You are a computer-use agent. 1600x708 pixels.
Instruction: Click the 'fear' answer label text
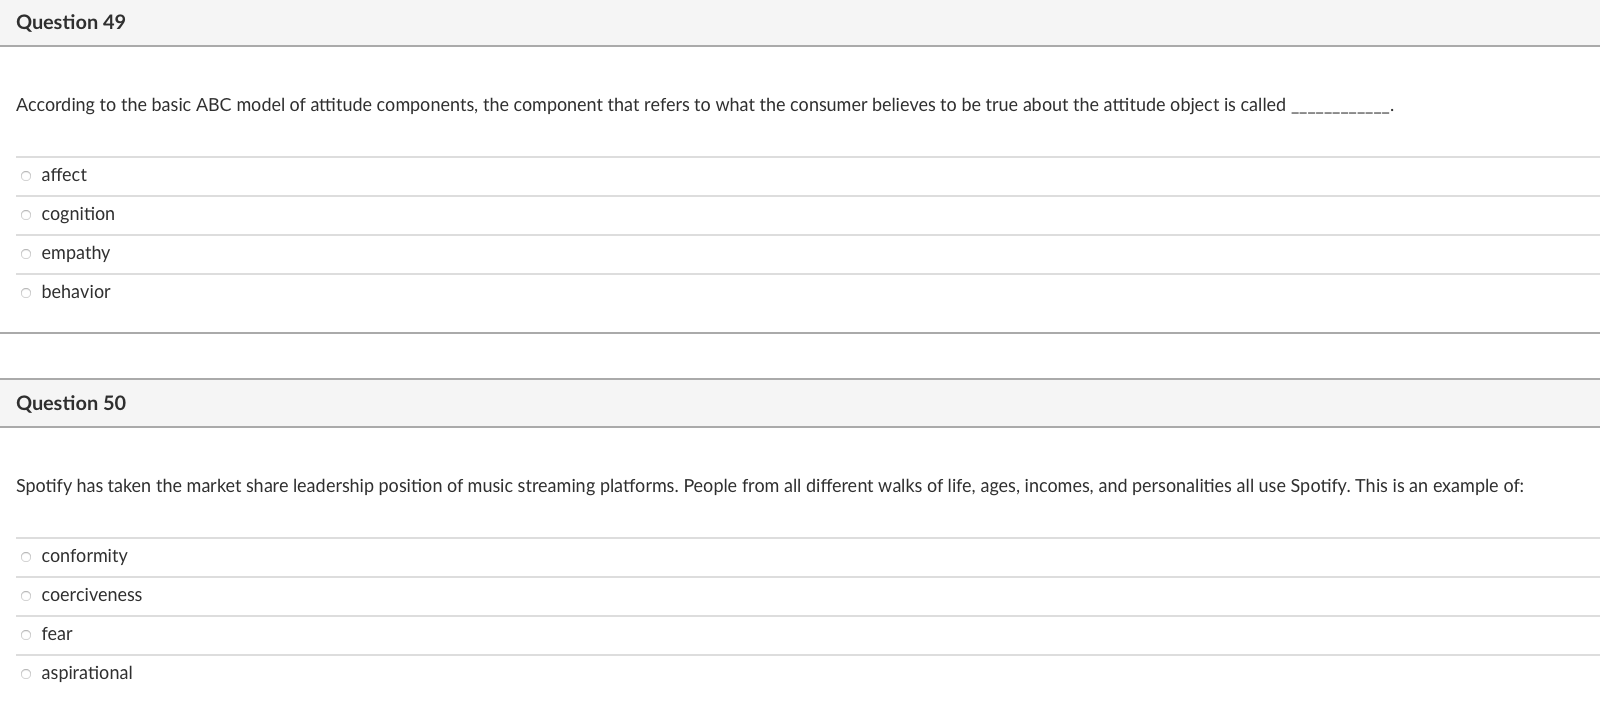pos(57,634)
